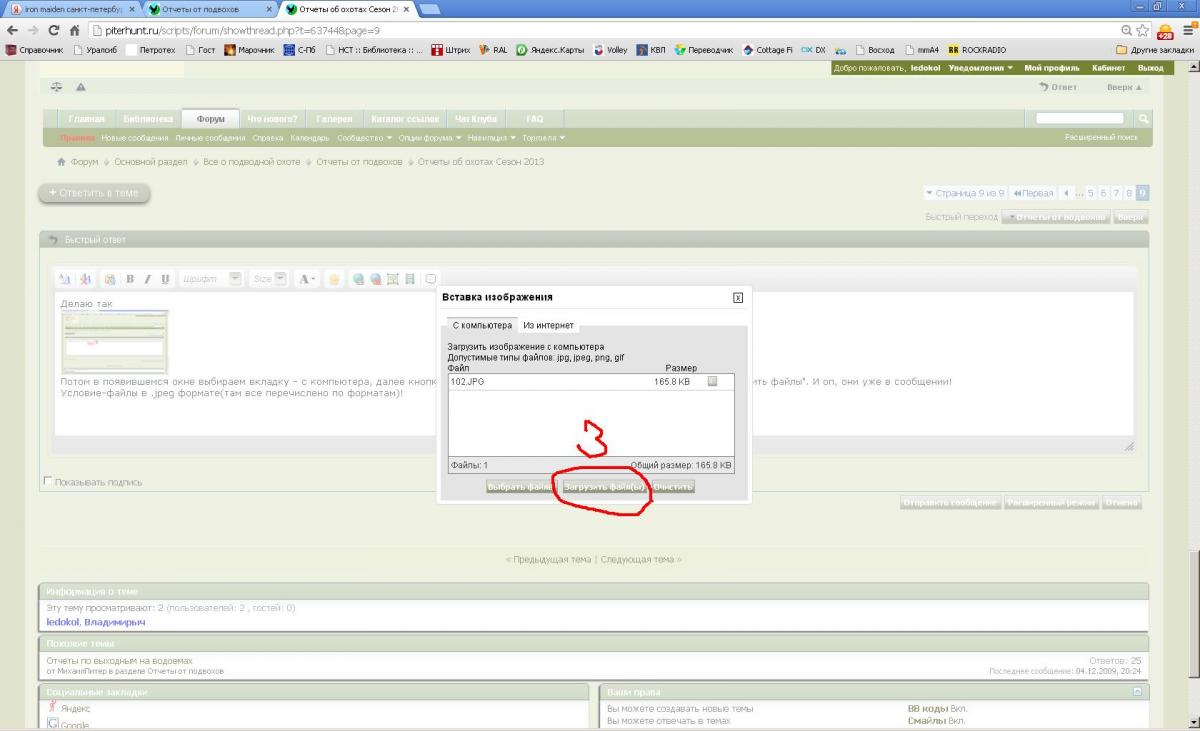
Task: Click the forum search input field
Action: coord(1086,119)
